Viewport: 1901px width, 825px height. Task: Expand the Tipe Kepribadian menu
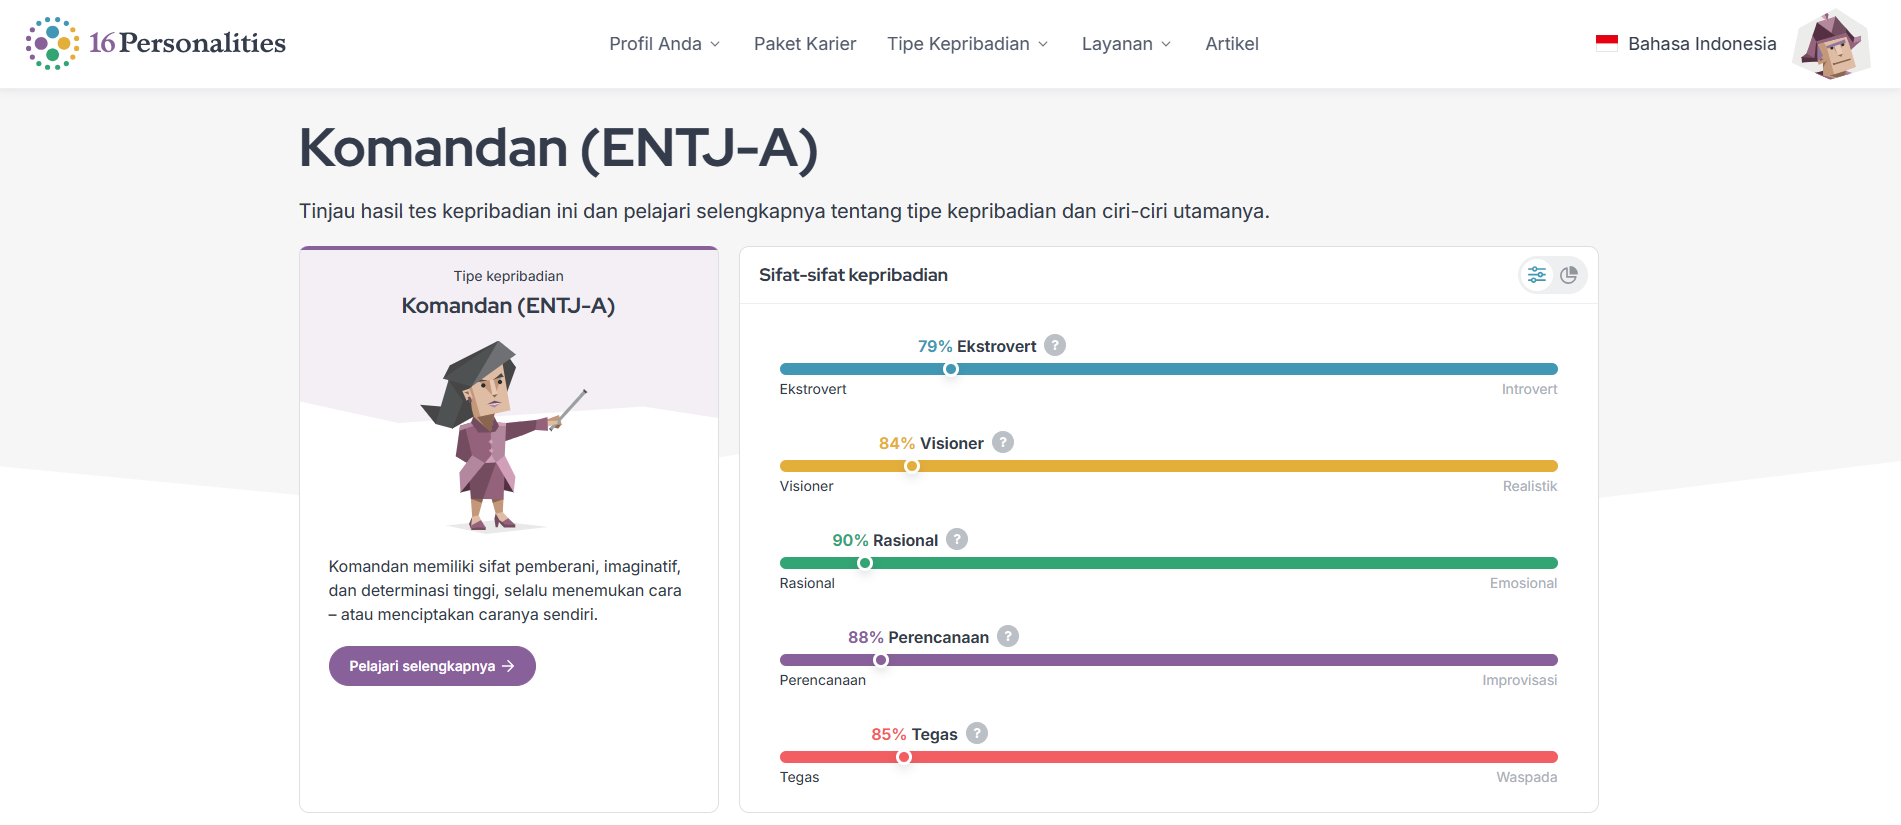tap(967, 44)
